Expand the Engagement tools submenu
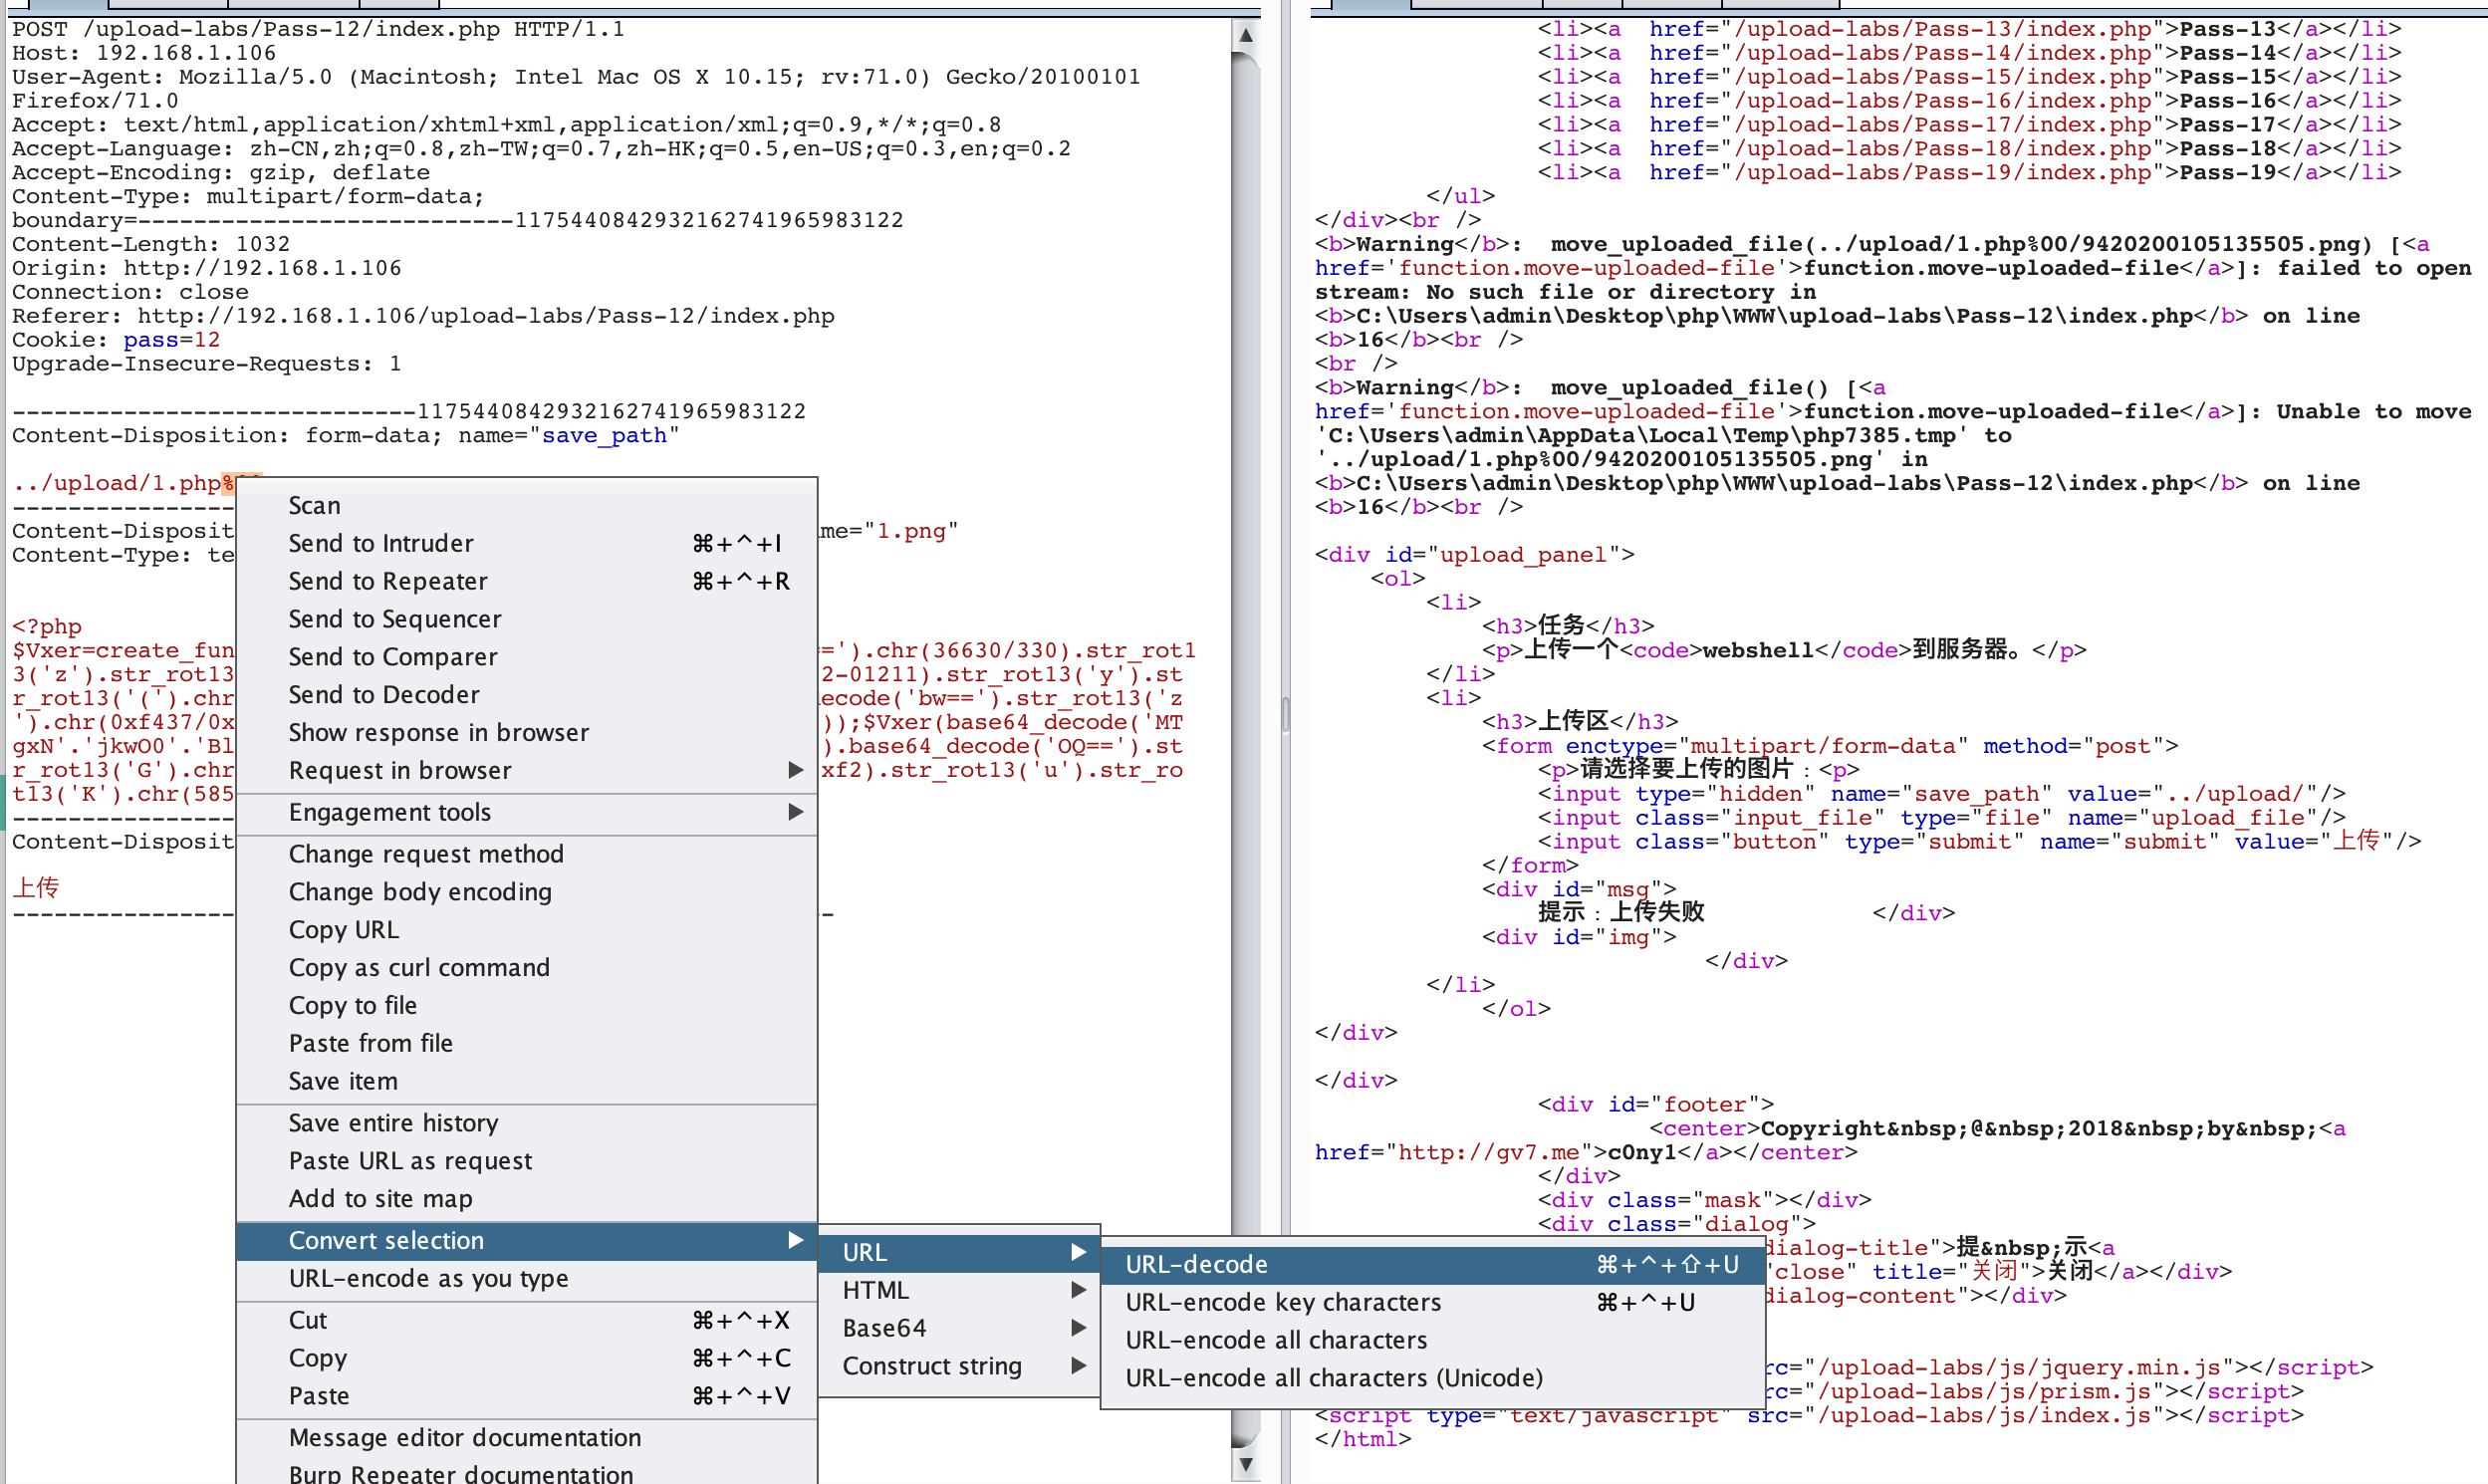 (x=527, y=813)
